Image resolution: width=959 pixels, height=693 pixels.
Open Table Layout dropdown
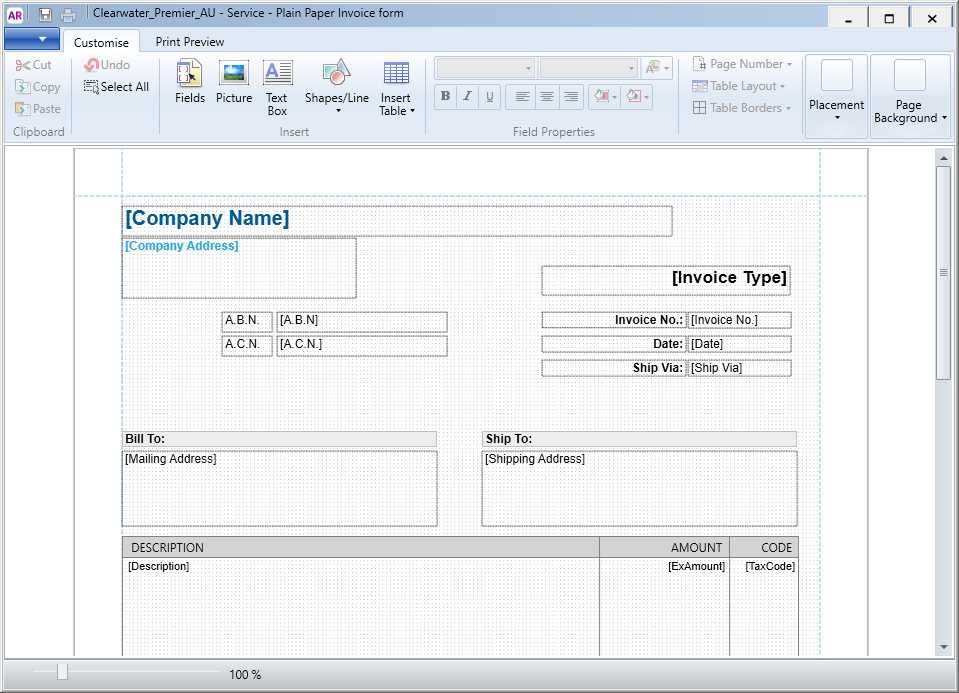point(738,86)
